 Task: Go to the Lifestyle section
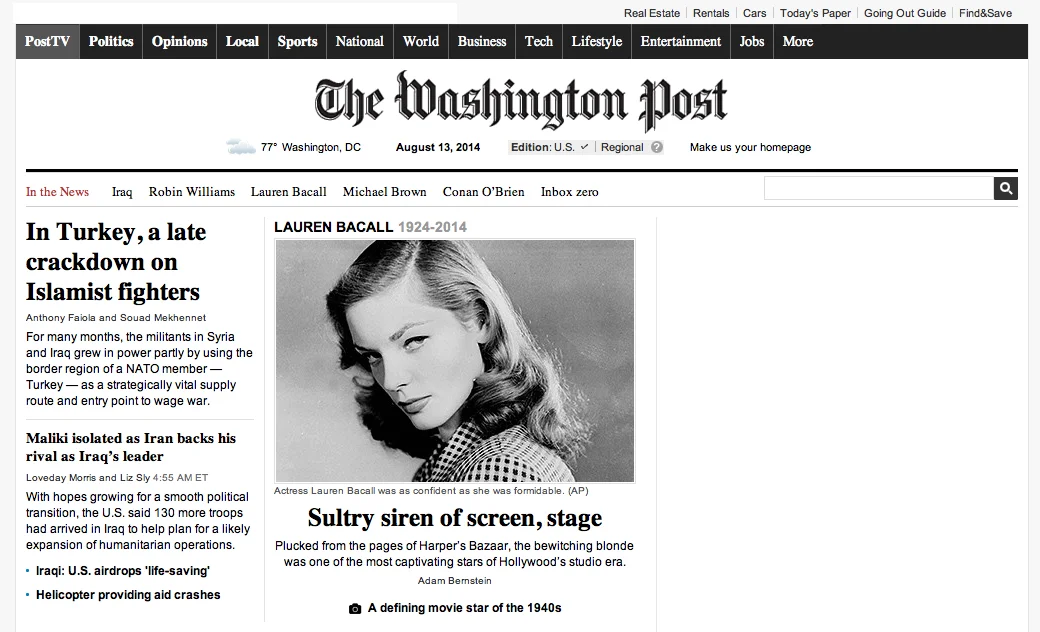tap(597, 41)
